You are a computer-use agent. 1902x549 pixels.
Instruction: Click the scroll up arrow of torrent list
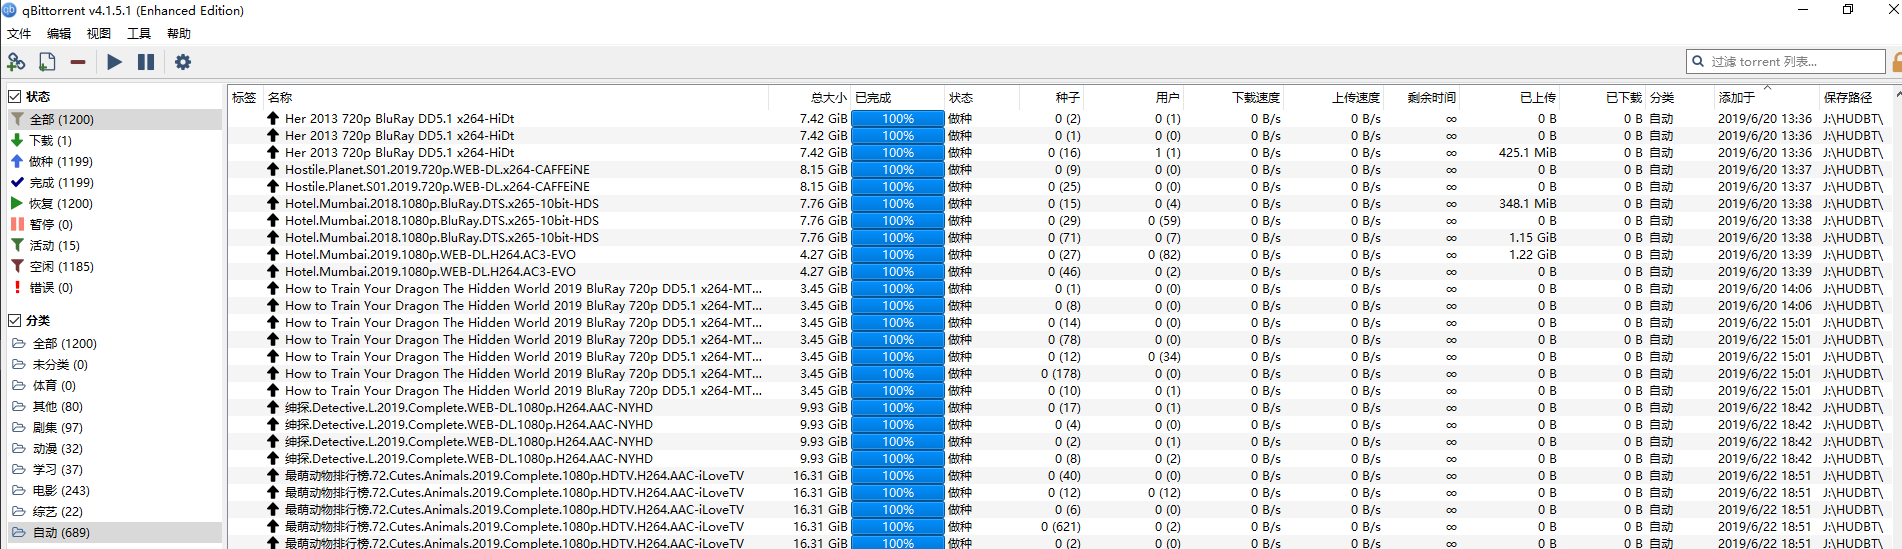point(1898,94)
